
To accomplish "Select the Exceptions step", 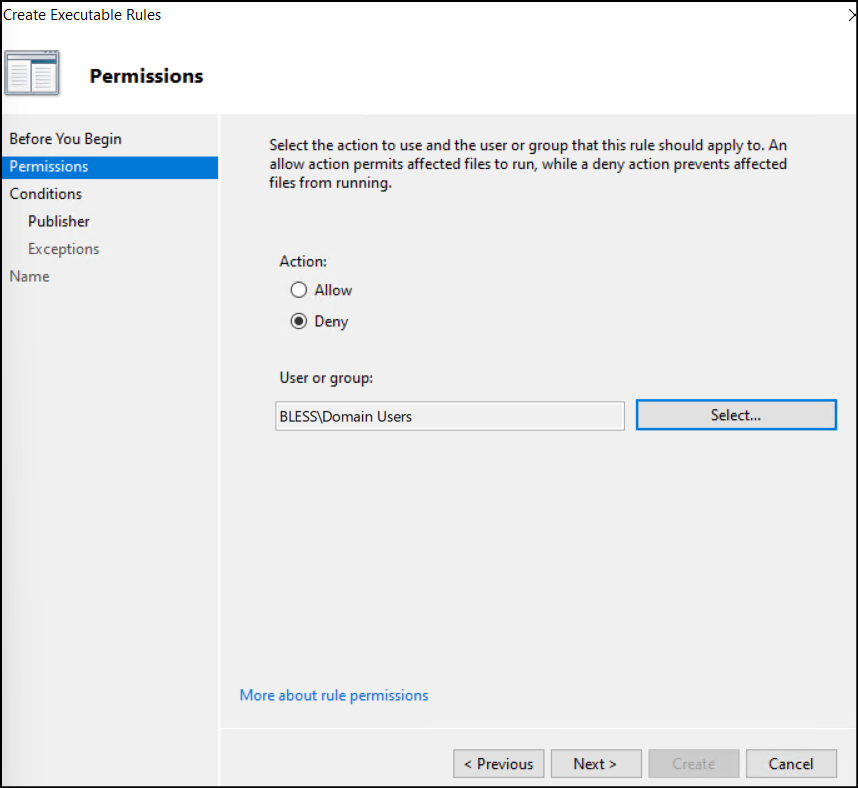I will [63, 248].
